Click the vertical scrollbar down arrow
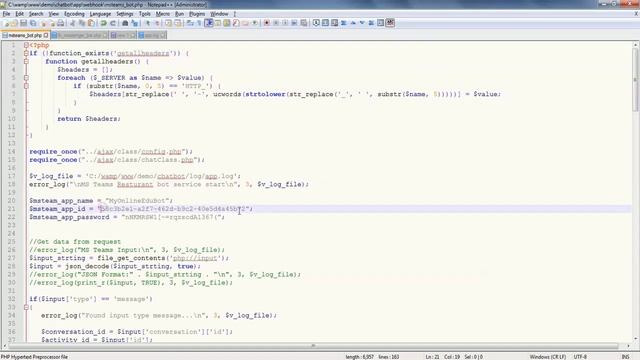The width and height of the screenshot is (640, 360). pyautogui.click(x=636, y=339)
